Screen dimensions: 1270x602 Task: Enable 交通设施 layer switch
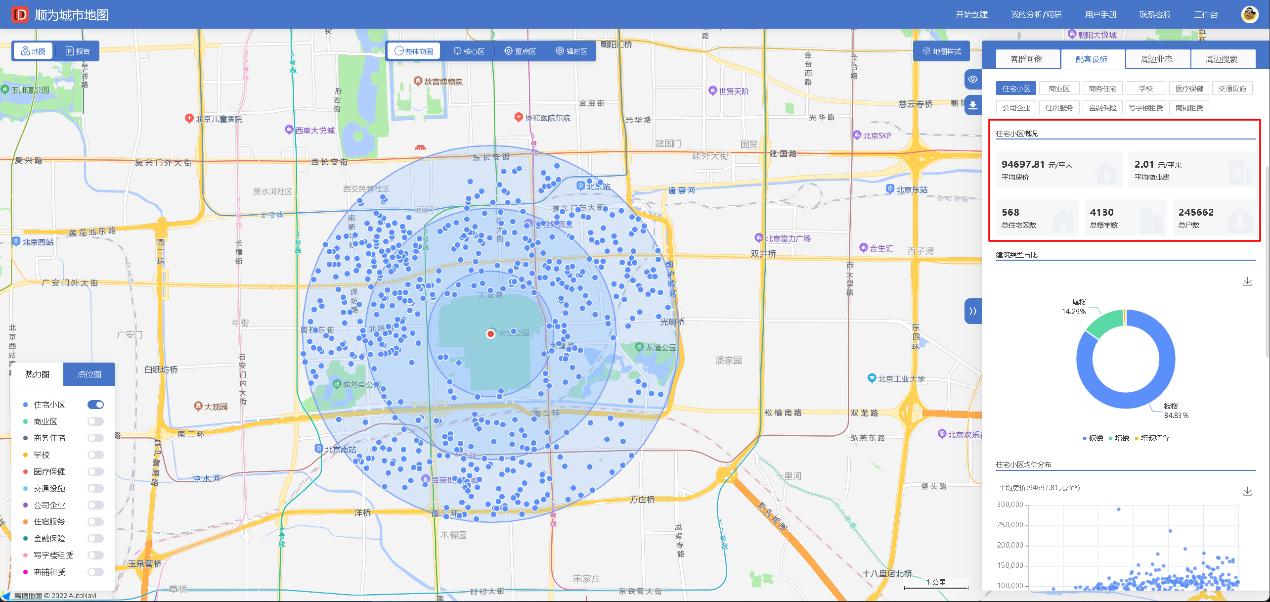click(96, 488)
